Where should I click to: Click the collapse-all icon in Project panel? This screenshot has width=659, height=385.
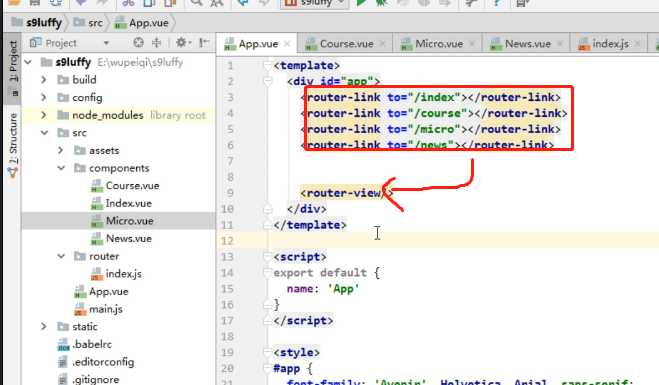coord(156,42)
